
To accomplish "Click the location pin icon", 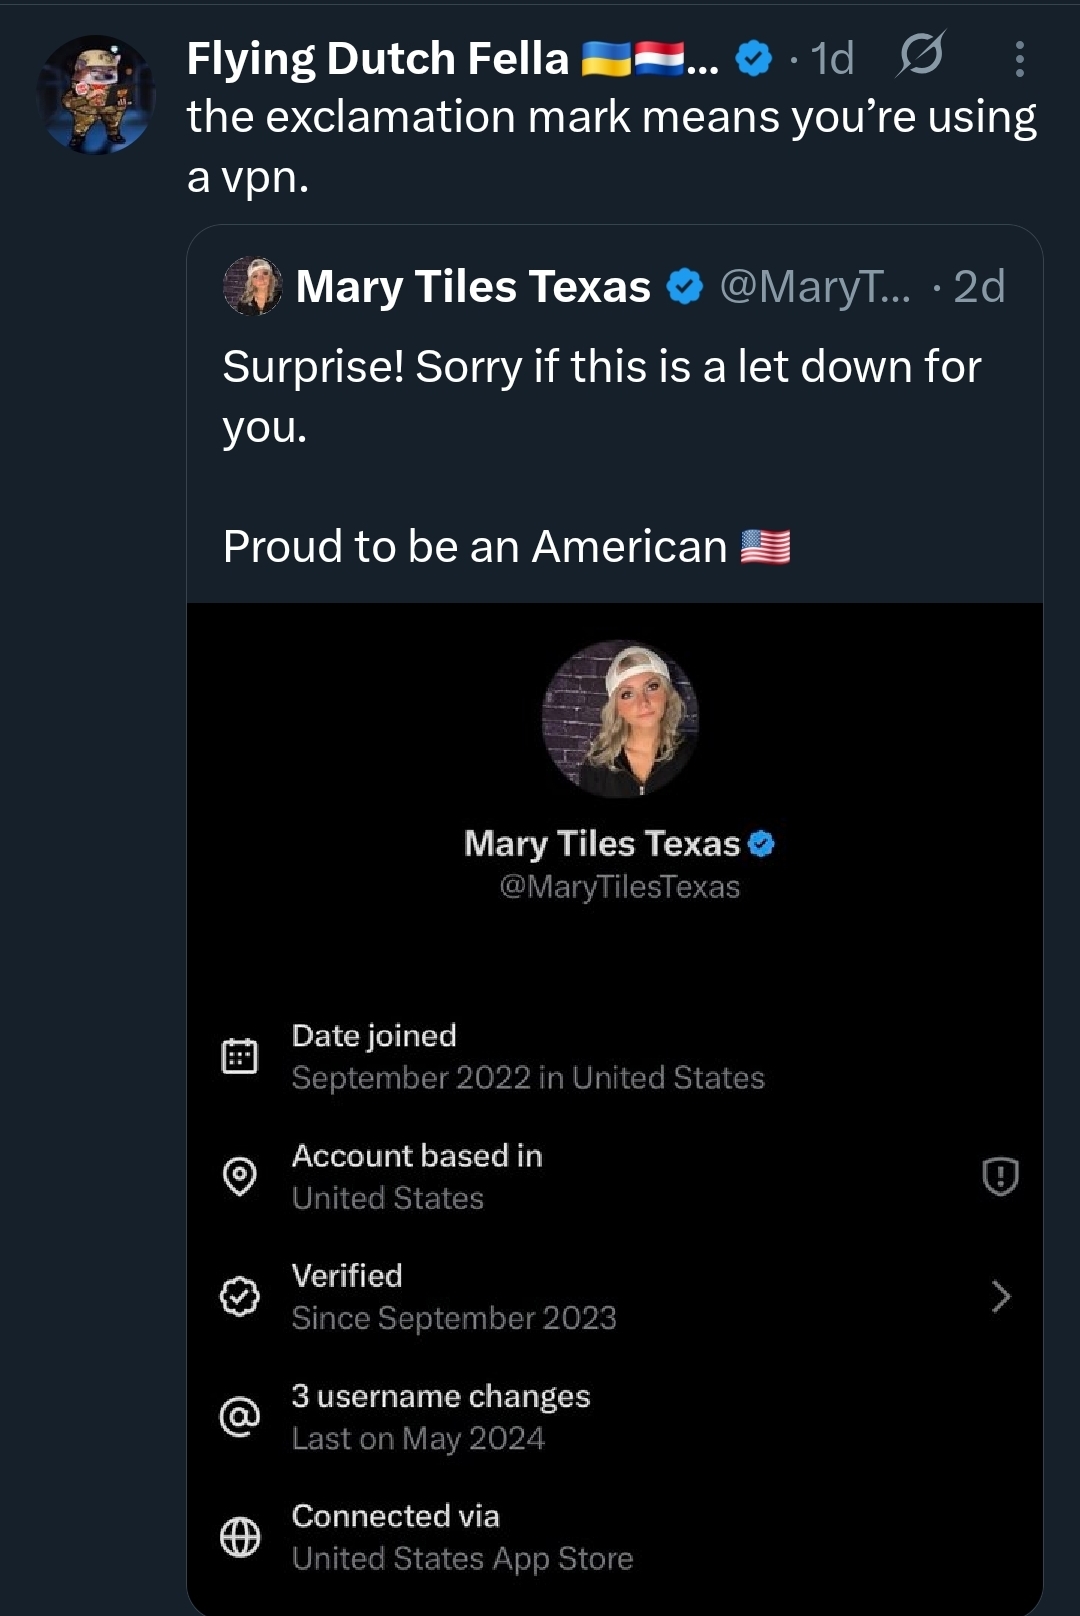I will coord(240,1176).
